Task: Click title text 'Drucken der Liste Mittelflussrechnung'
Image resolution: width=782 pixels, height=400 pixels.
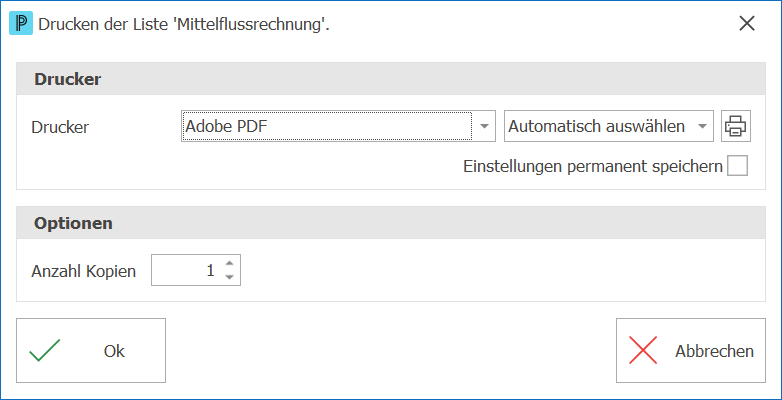Action: (x=184, y=24)
